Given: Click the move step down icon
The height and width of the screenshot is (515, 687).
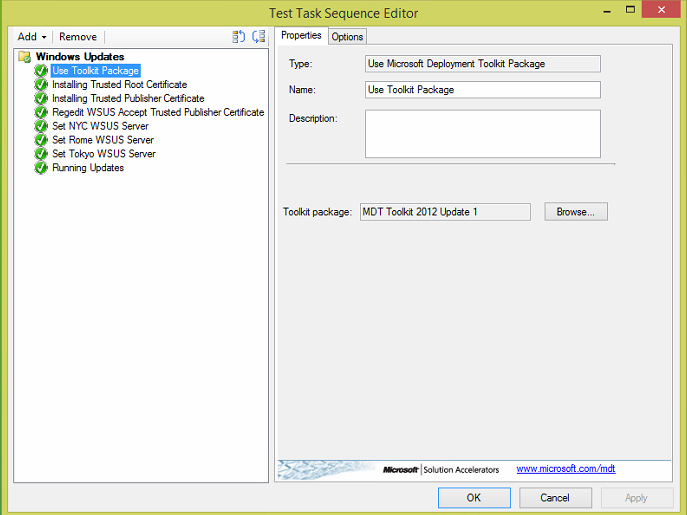Looking at the screenshot, I should 259,36.
